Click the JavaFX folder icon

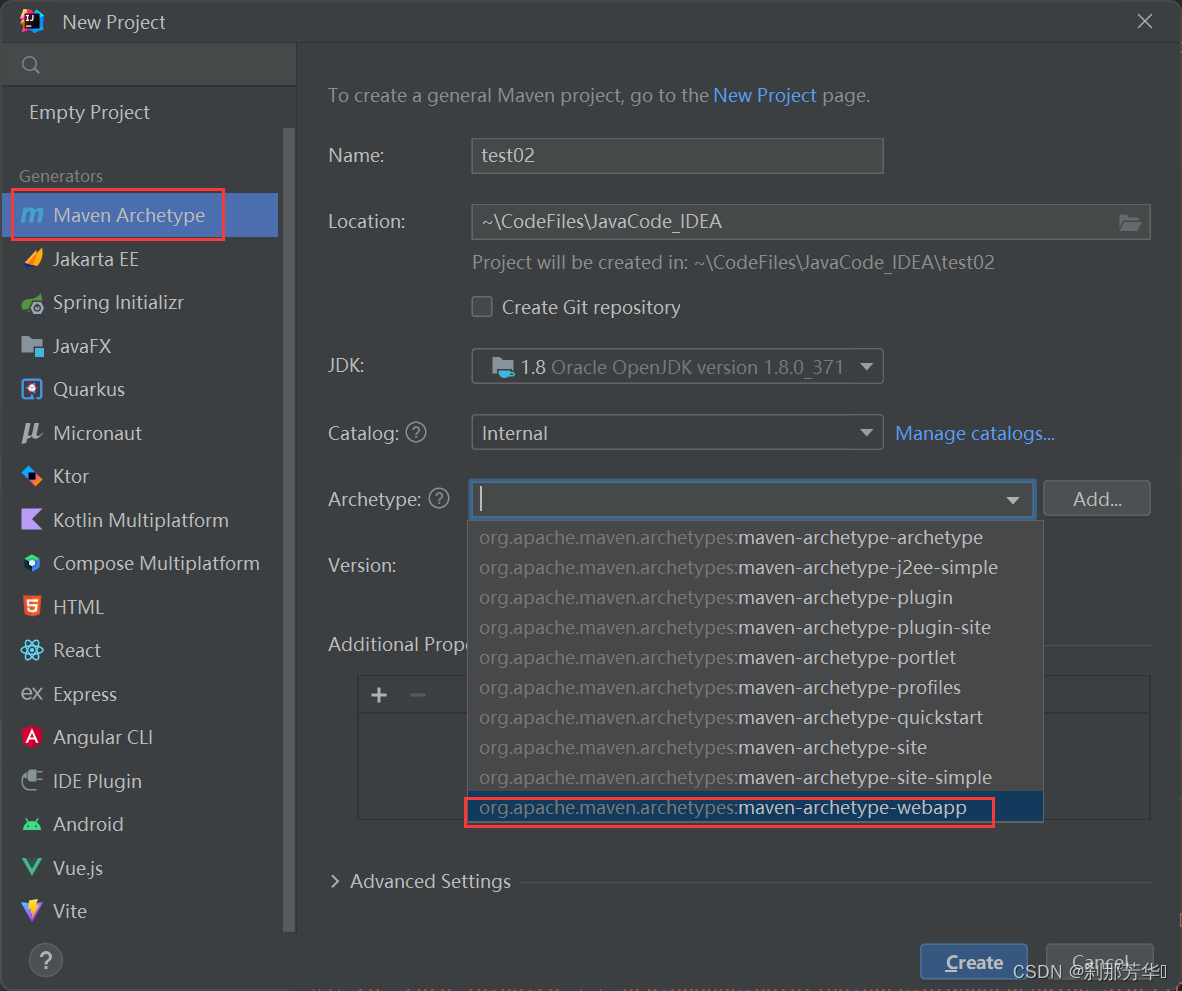click(32, 347)
